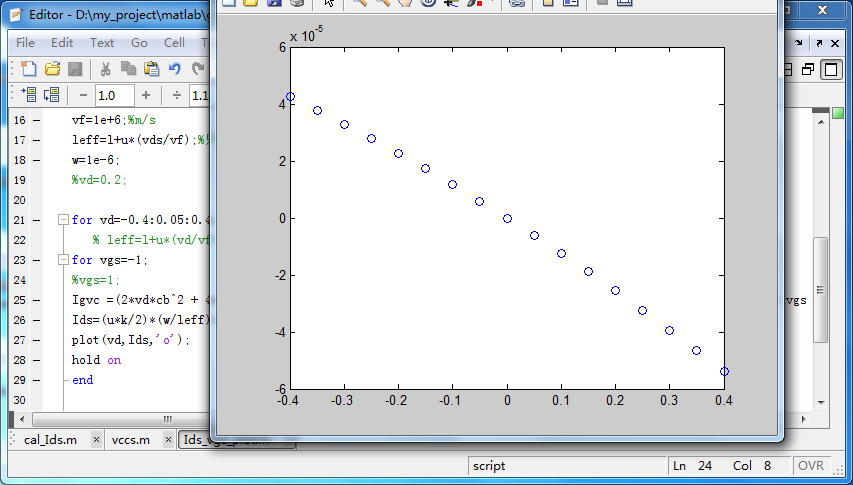Select the Zoom In tool in figure

(359, 2)
